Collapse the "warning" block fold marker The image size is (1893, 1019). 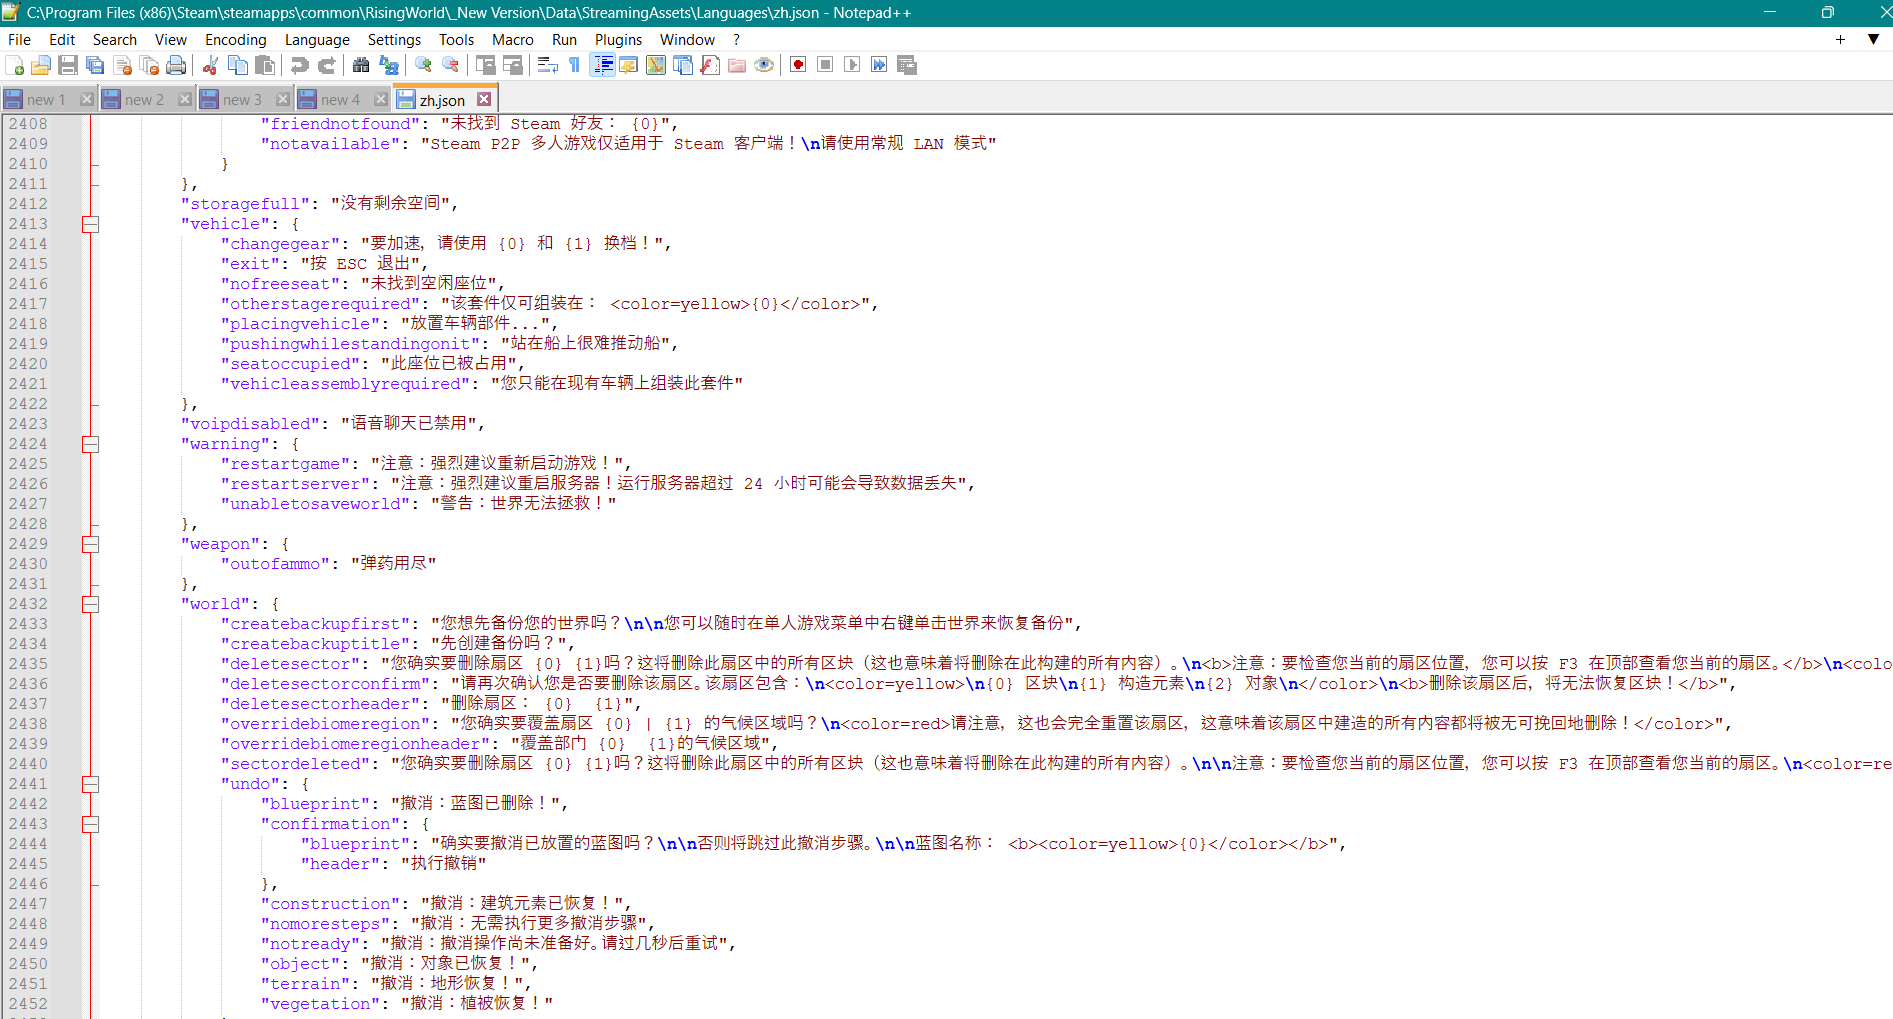point(91,444)
